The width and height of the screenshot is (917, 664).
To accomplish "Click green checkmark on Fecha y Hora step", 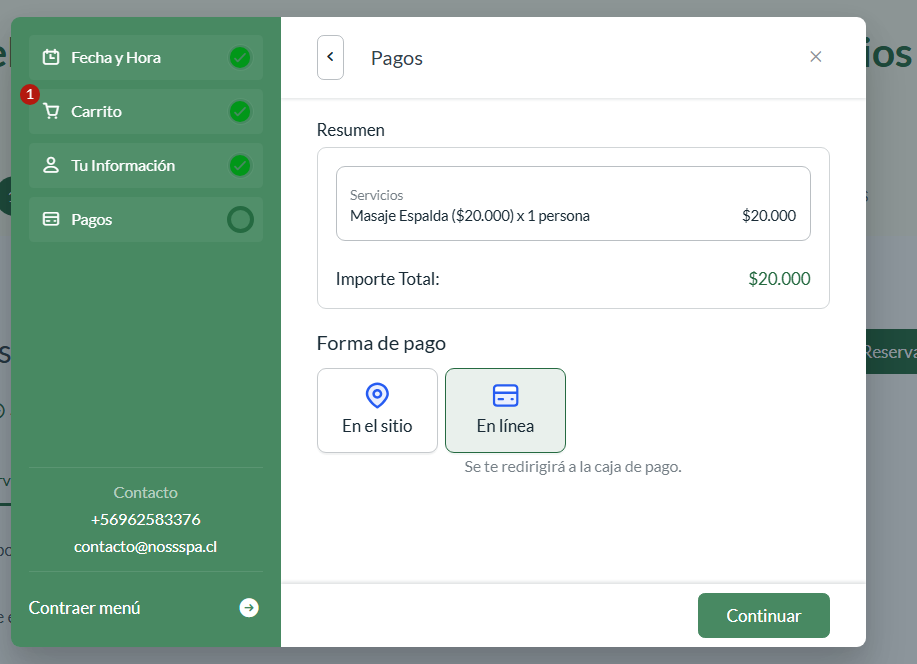I will [x=240, y=58].
